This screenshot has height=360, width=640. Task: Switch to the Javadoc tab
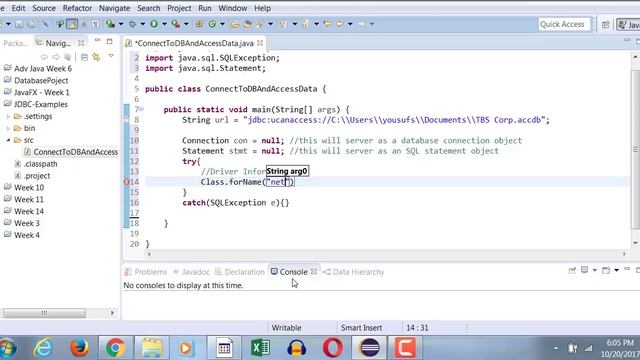click(191, 272)
